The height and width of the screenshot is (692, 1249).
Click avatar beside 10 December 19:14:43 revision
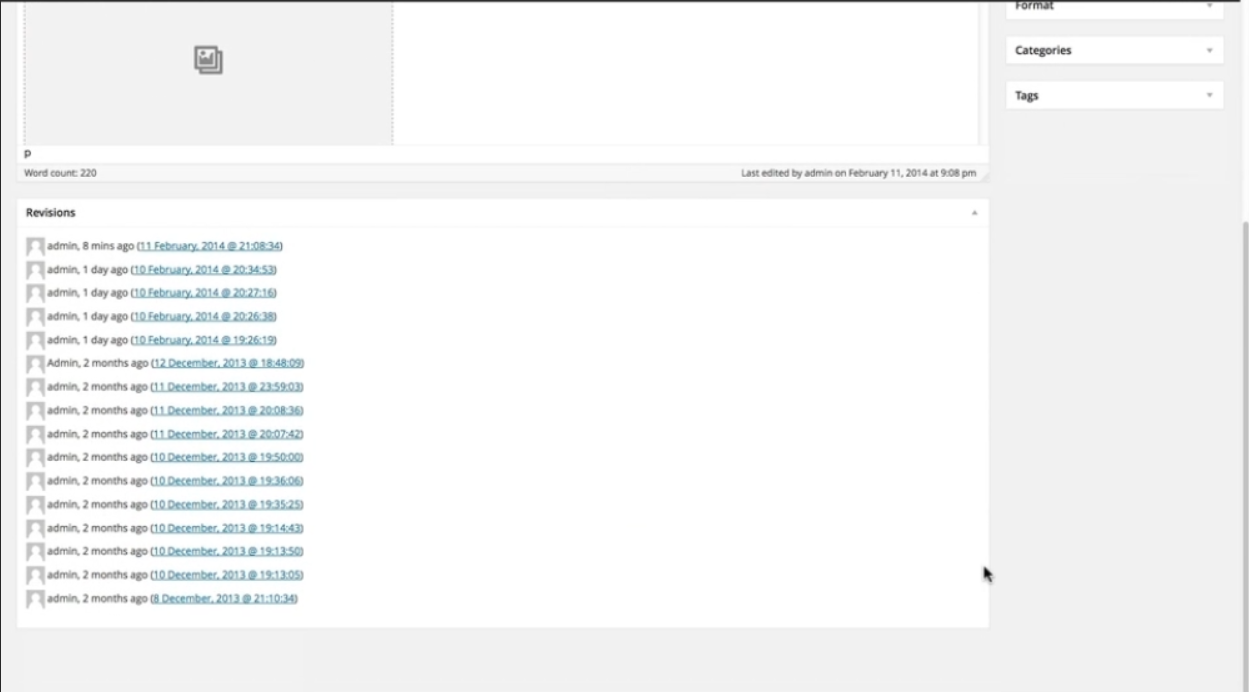coord(36,528)
